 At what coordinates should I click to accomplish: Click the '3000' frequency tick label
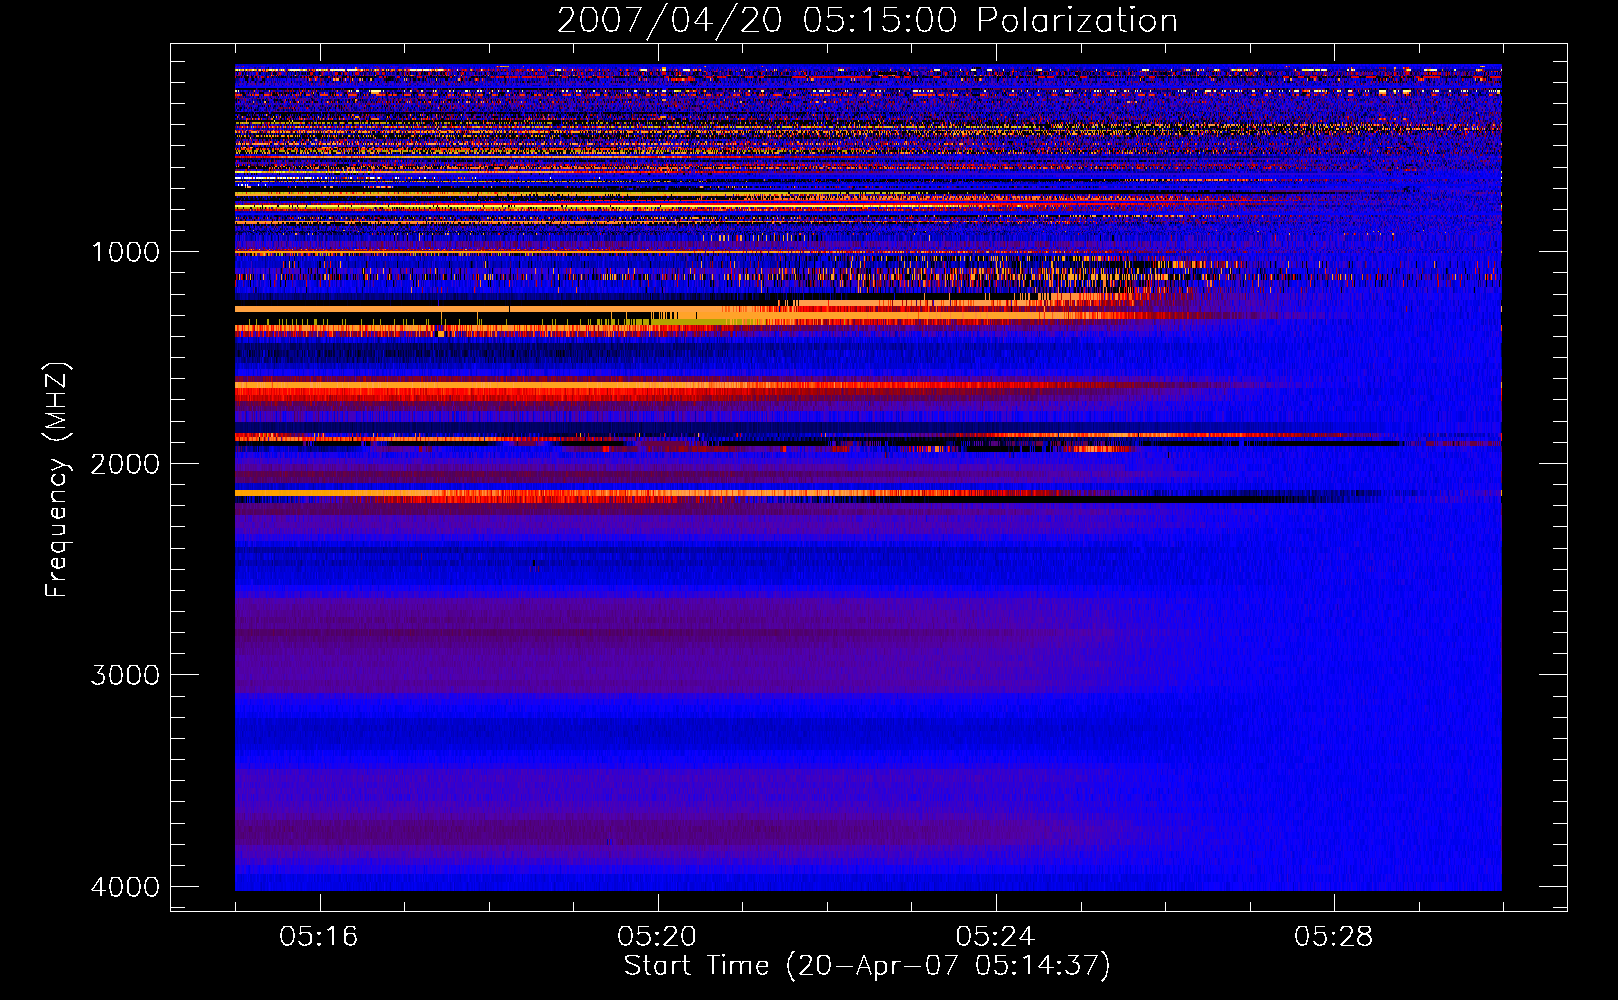[x=125, y=675]
